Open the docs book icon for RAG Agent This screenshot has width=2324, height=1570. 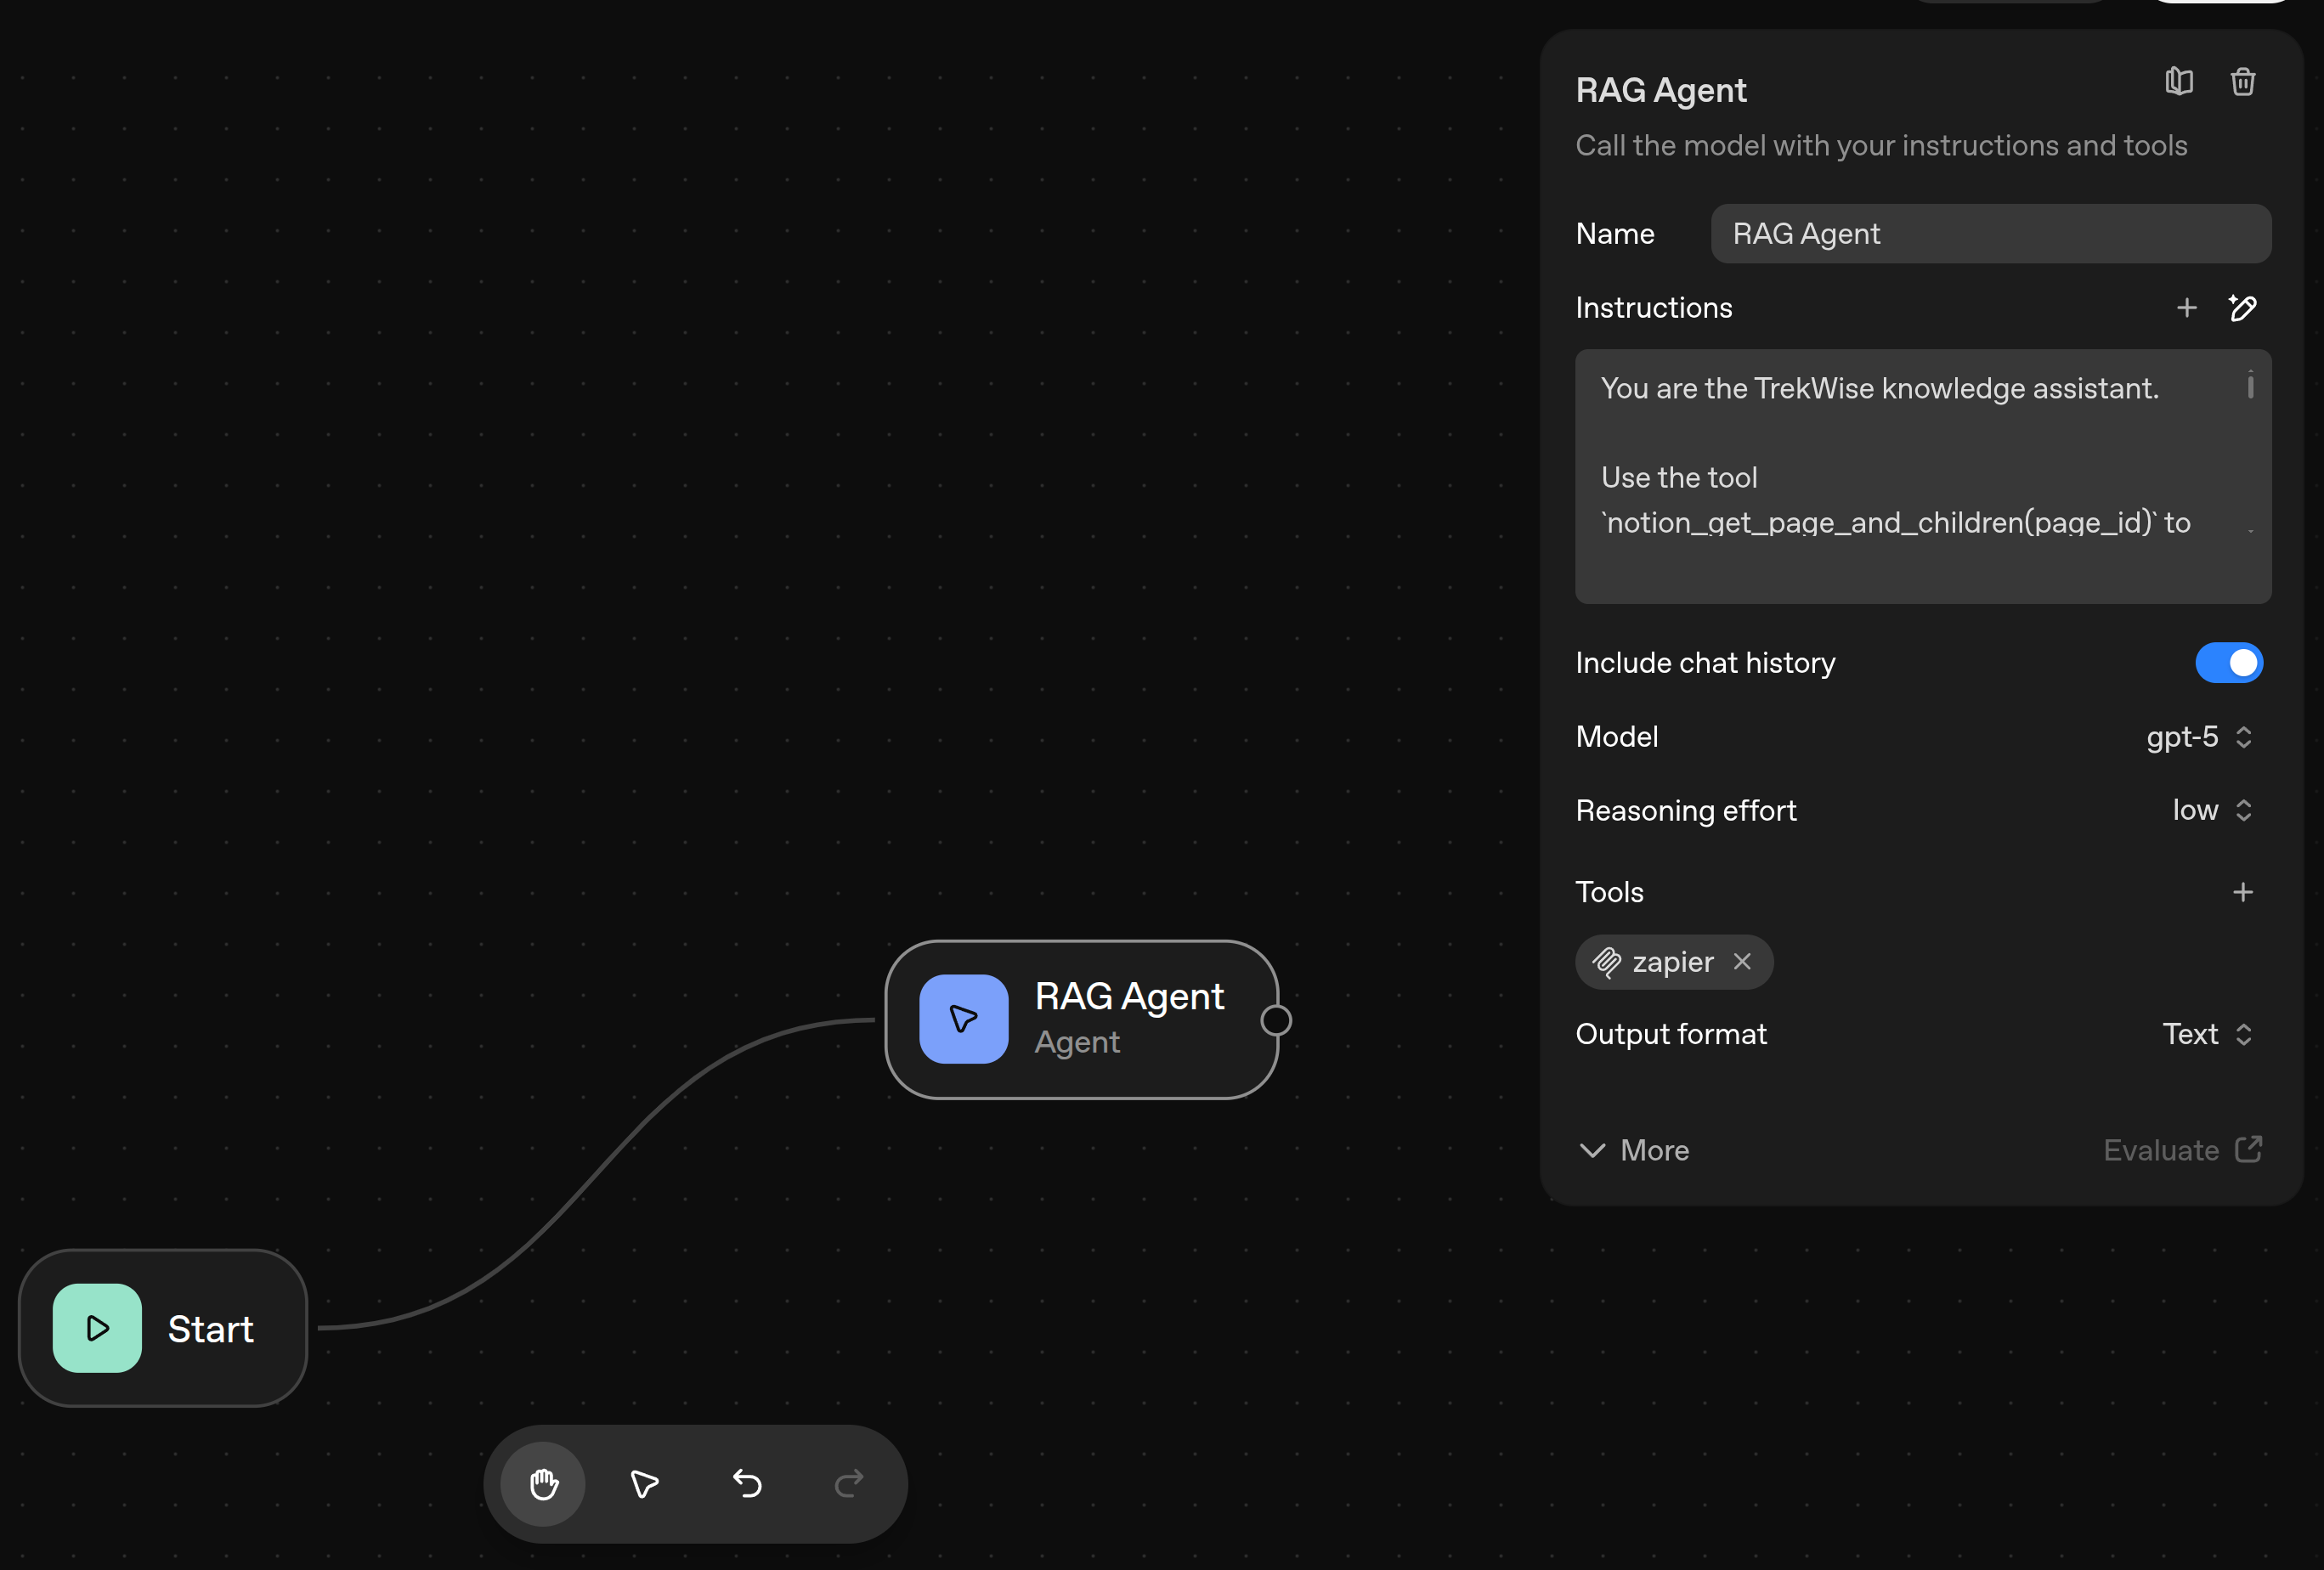(2180, 82)
